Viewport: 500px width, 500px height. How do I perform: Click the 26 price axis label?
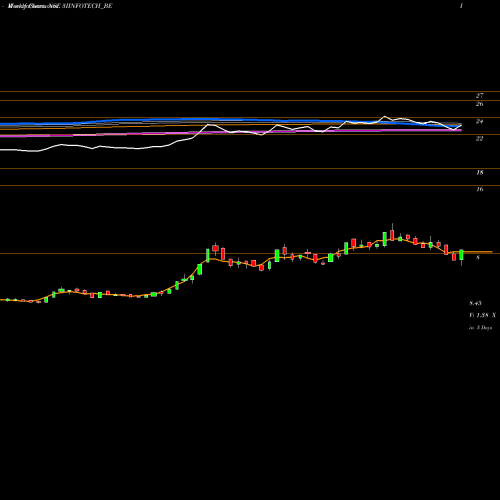[x=479, y=104]
